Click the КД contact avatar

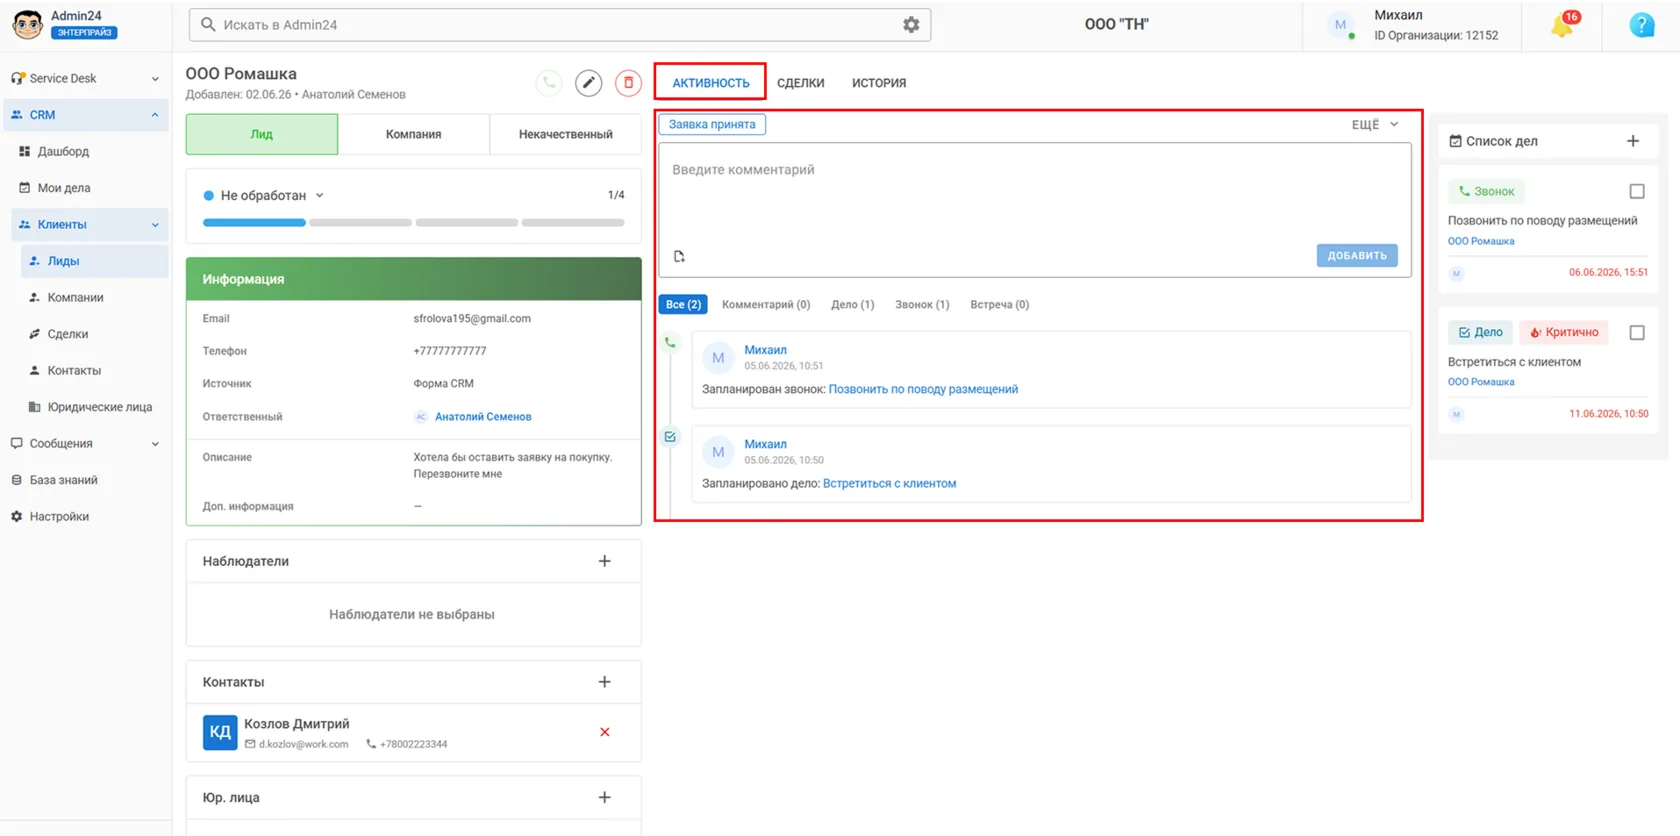coord(220,732)
